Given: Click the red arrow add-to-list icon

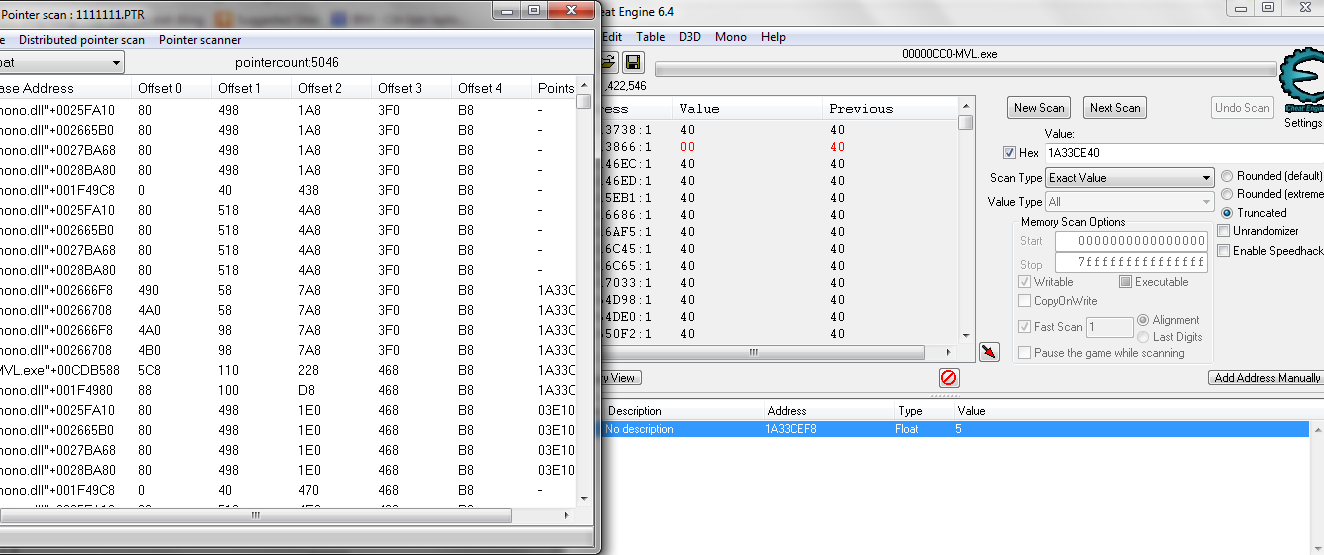Looking at the screenshot, I should pyautogui.click(x=989, y=352).
